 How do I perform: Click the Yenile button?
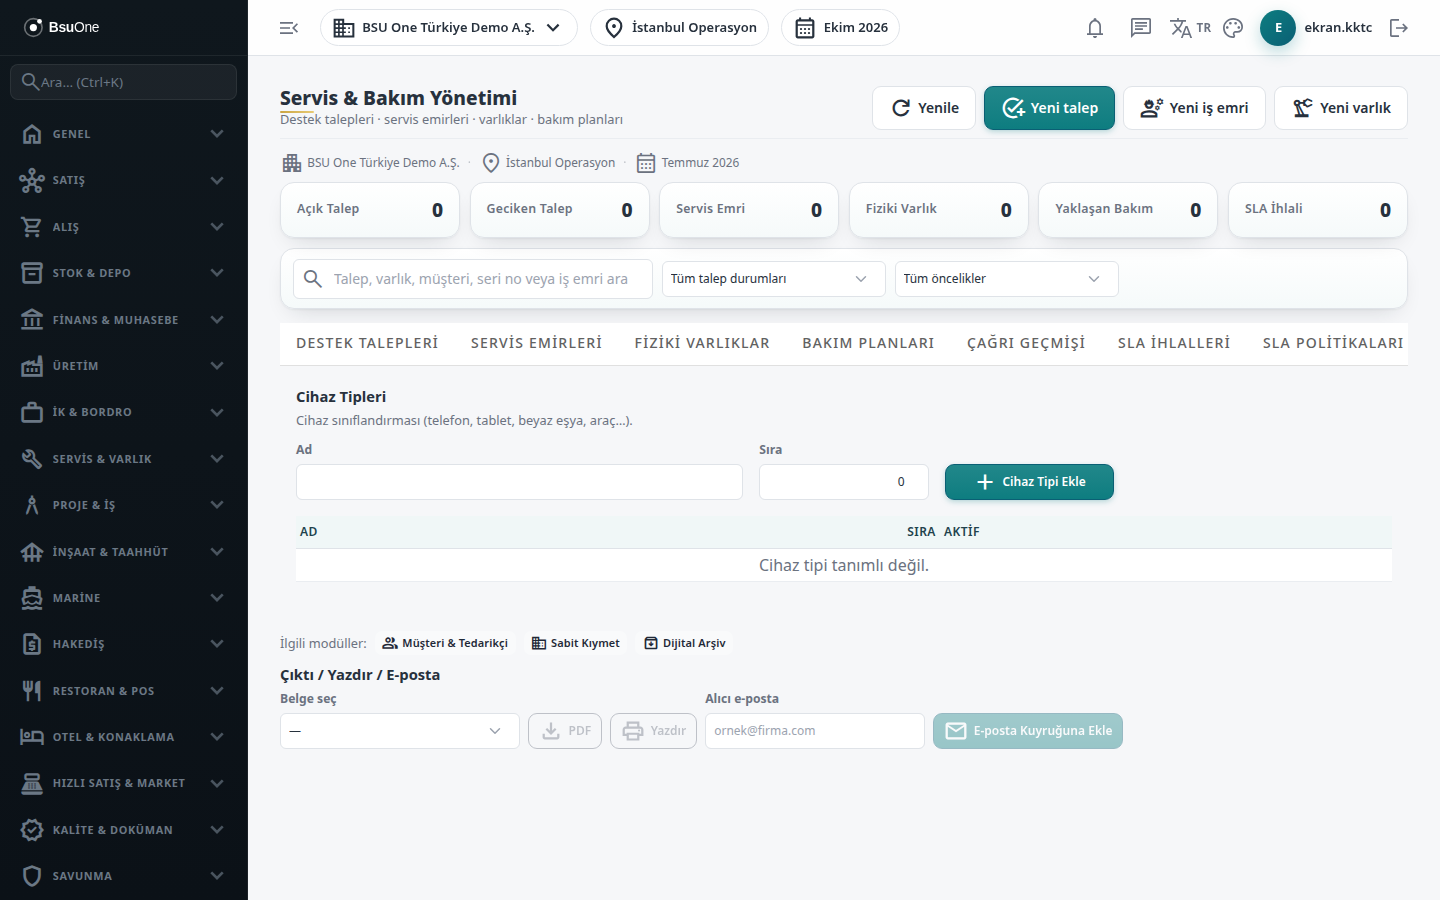(x=925, y=108)
